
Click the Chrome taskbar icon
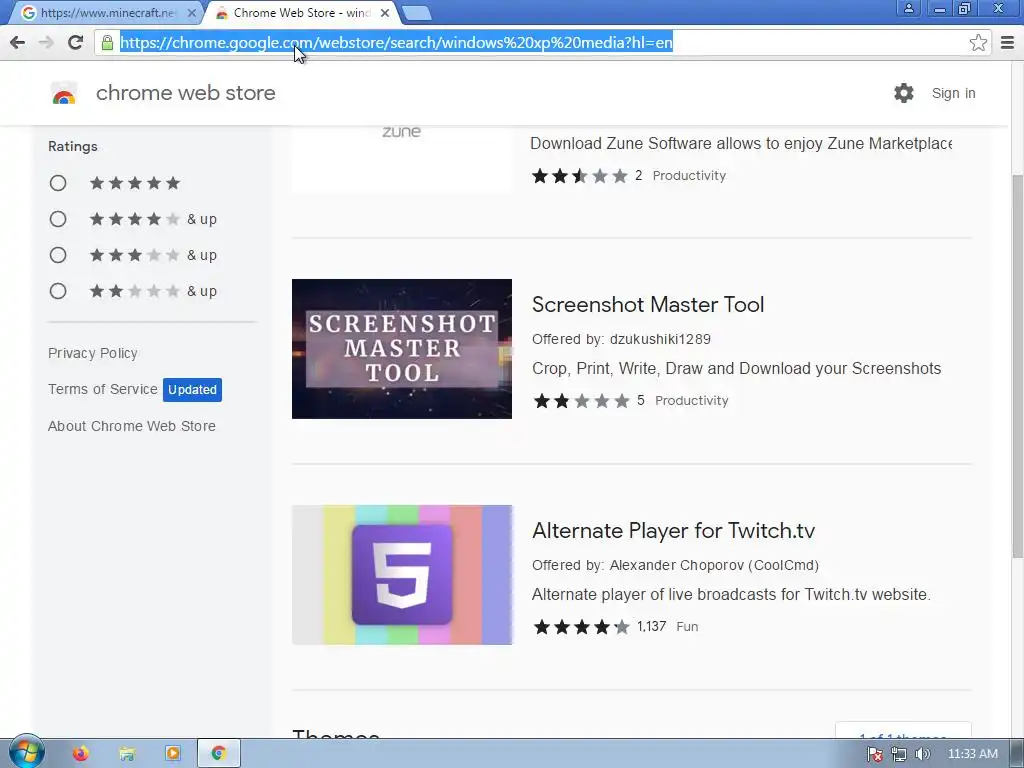coord(219,754)
